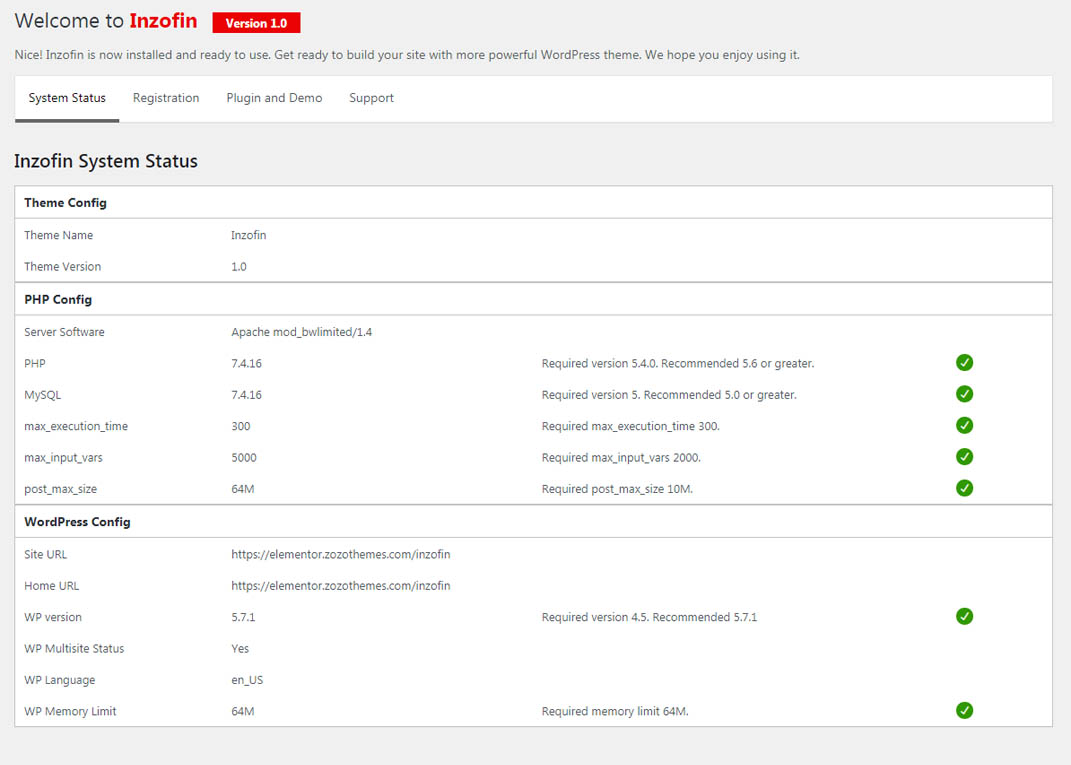Click the Site URL value text
Viewport: 1071px width, 765px height.
(340, 554)
